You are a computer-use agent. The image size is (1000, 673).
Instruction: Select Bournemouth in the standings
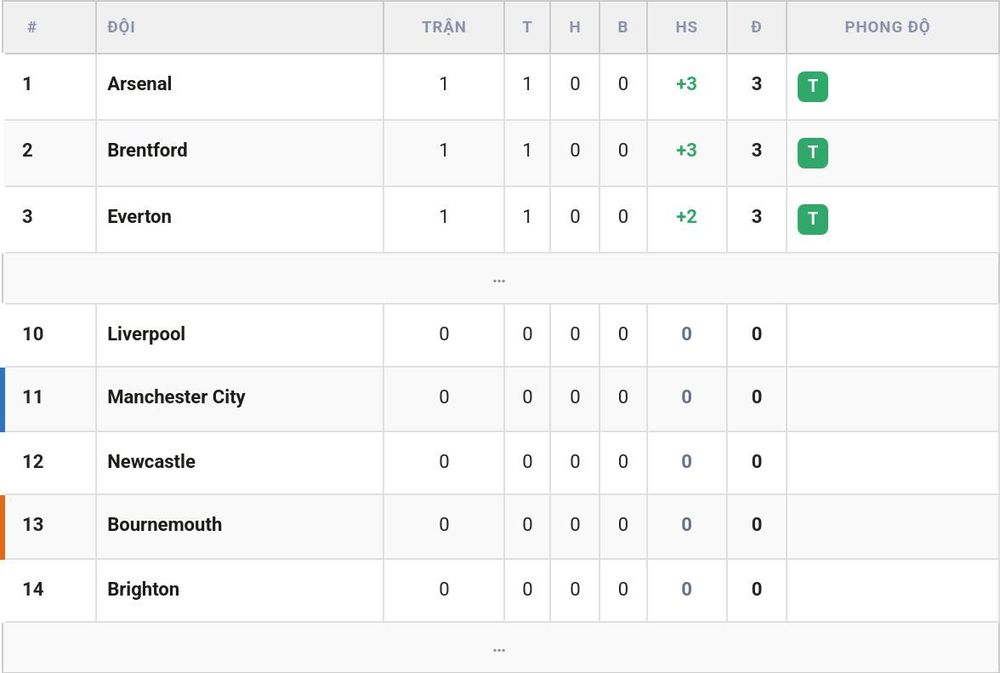click(165, 524)
